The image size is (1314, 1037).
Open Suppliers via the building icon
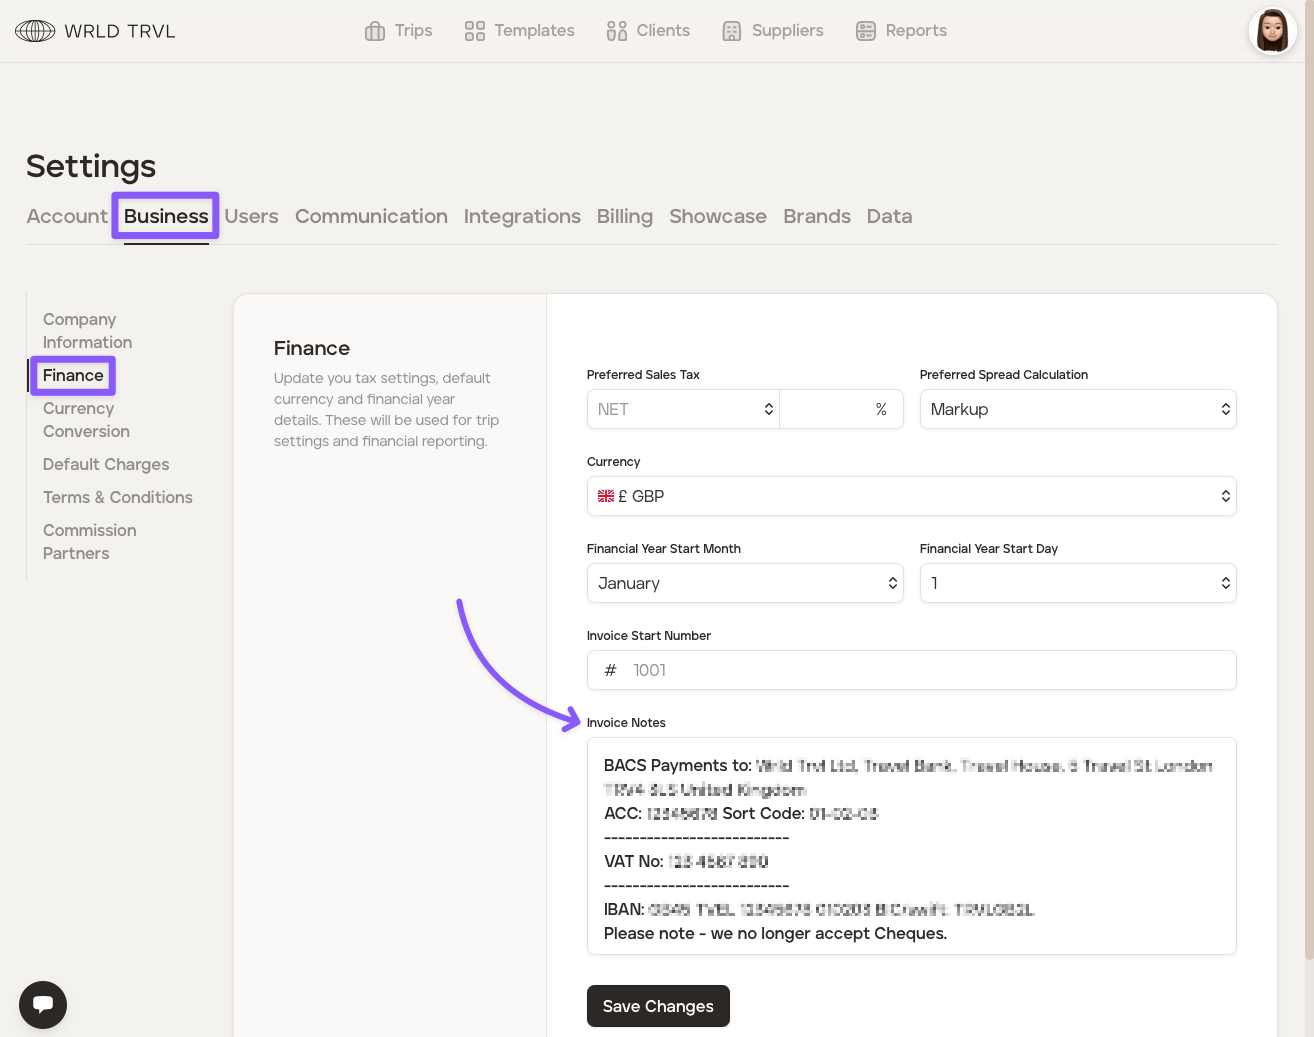point(732,31)
